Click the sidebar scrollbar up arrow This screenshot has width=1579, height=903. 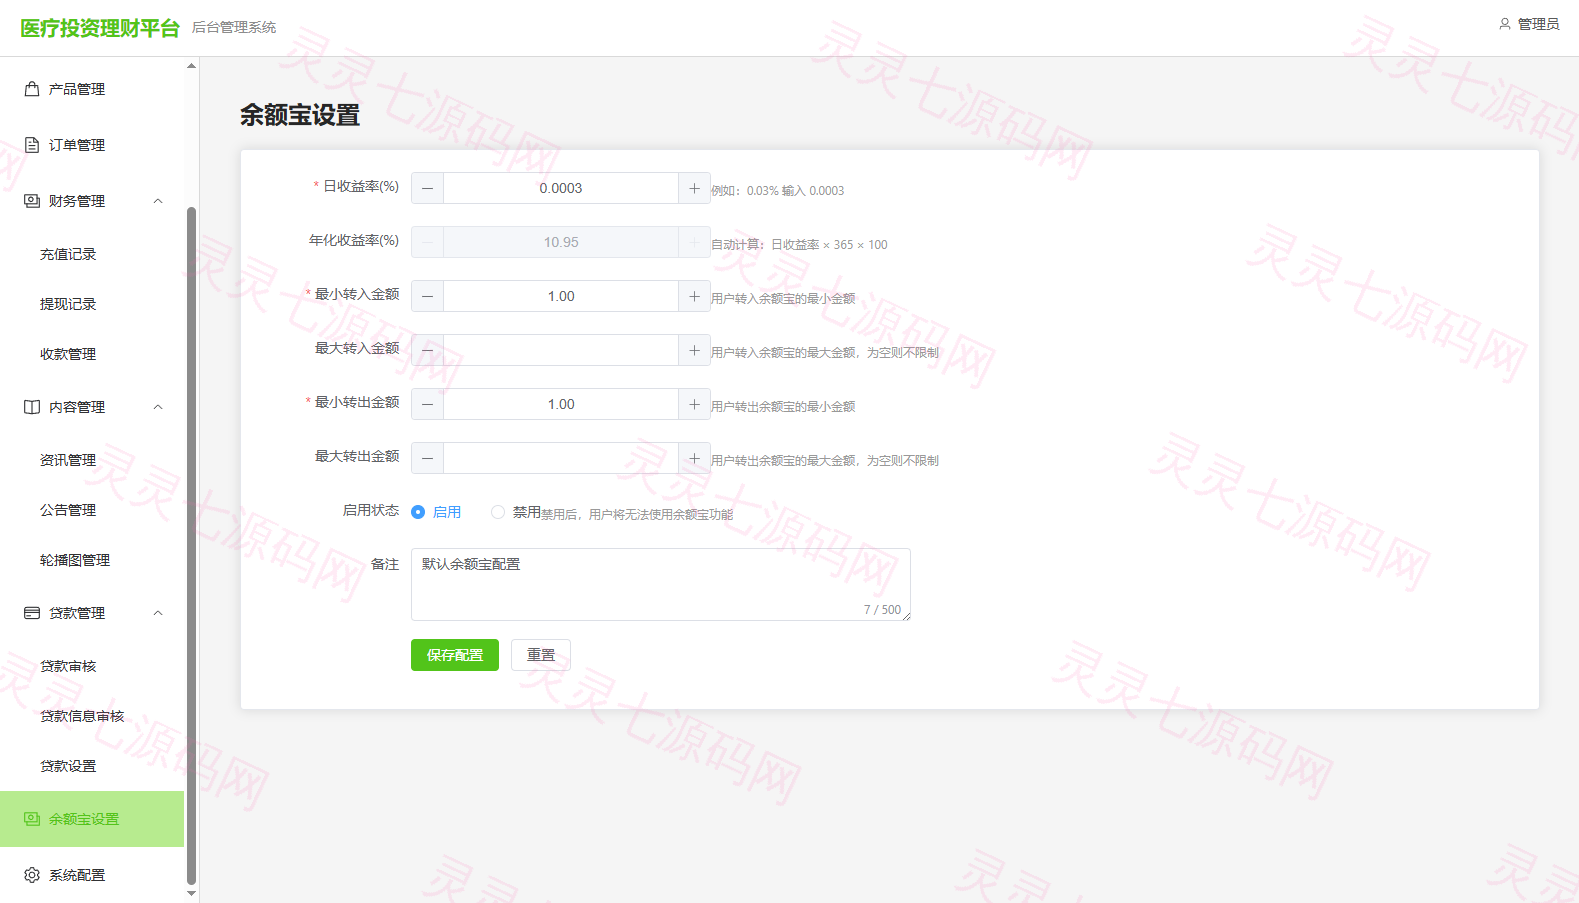pos(192,66)
